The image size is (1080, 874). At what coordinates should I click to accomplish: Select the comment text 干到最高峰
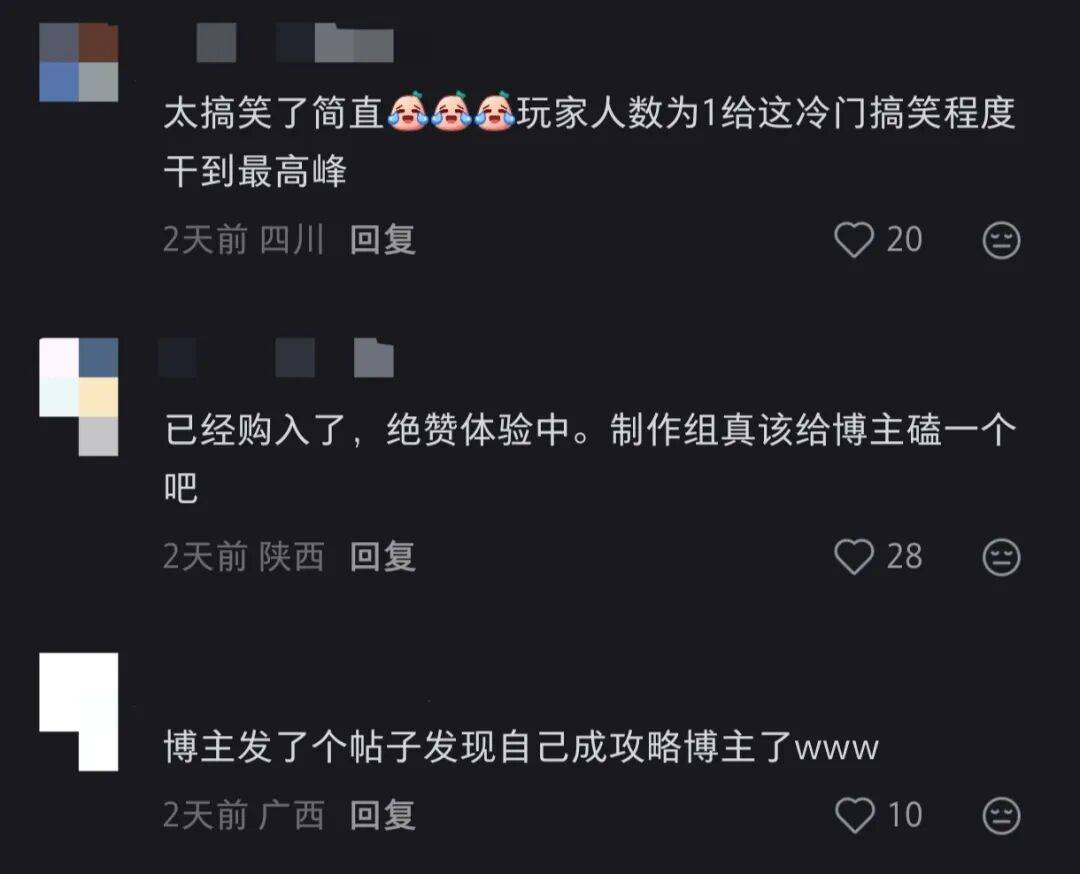[255, 171]
